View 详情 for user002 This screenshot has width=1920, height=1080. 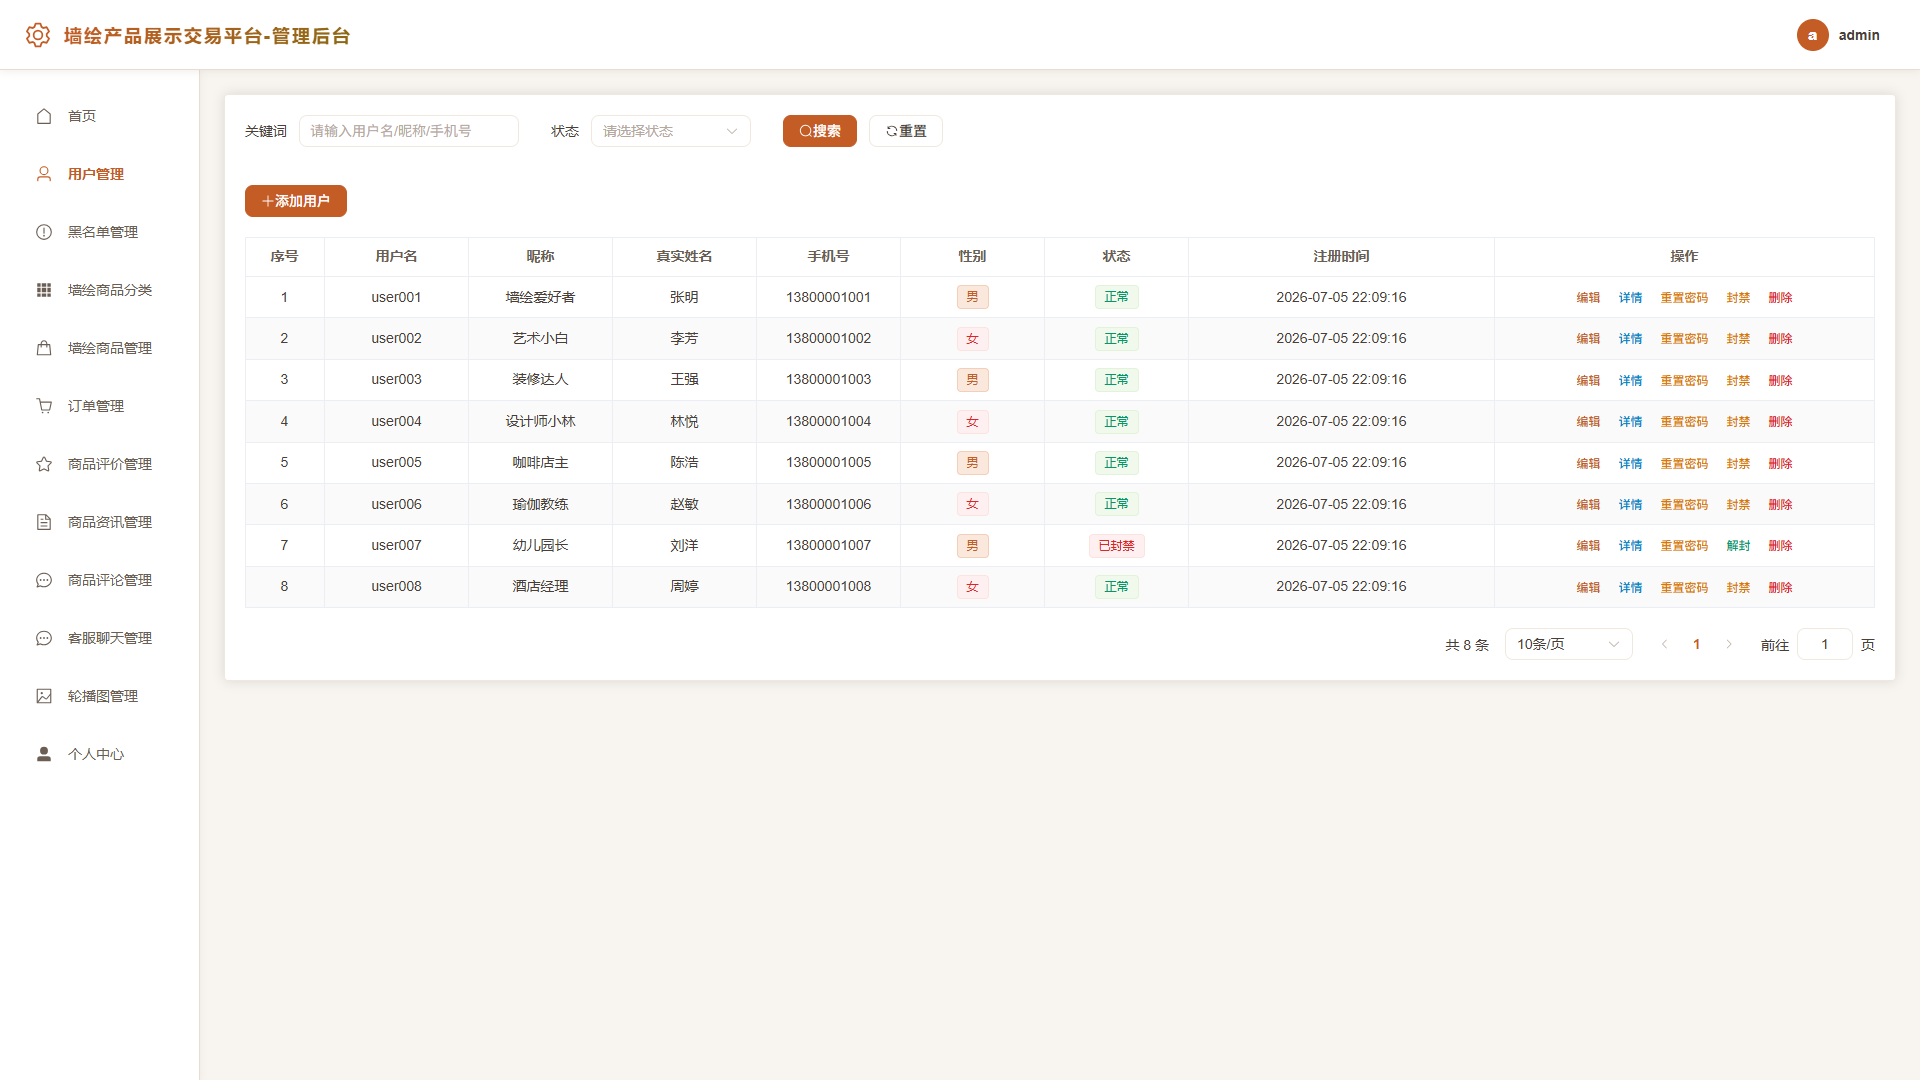click(1630, 338)
